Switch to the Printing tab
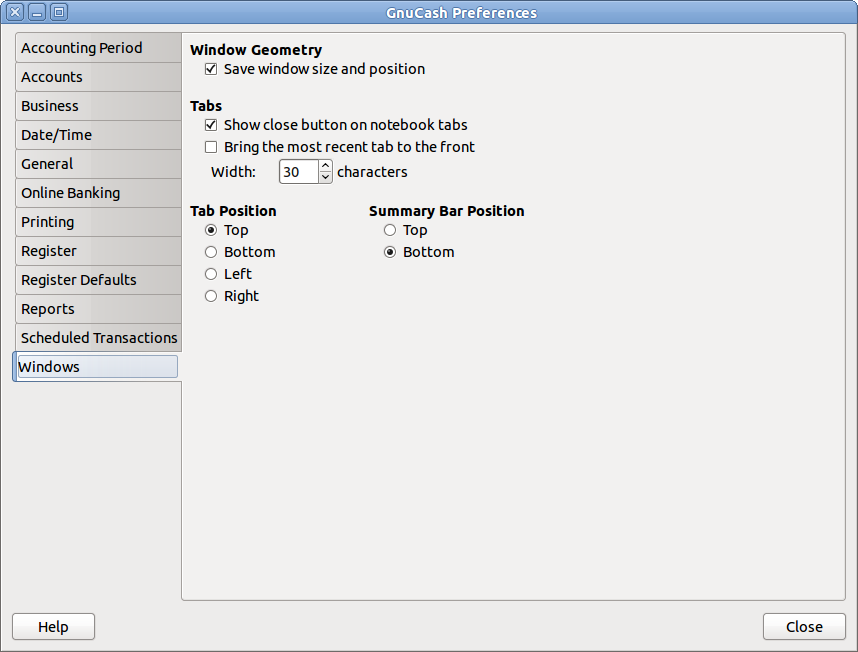This screenshot has height=652, width=858. pyautogui.click(x=98, y=222)
